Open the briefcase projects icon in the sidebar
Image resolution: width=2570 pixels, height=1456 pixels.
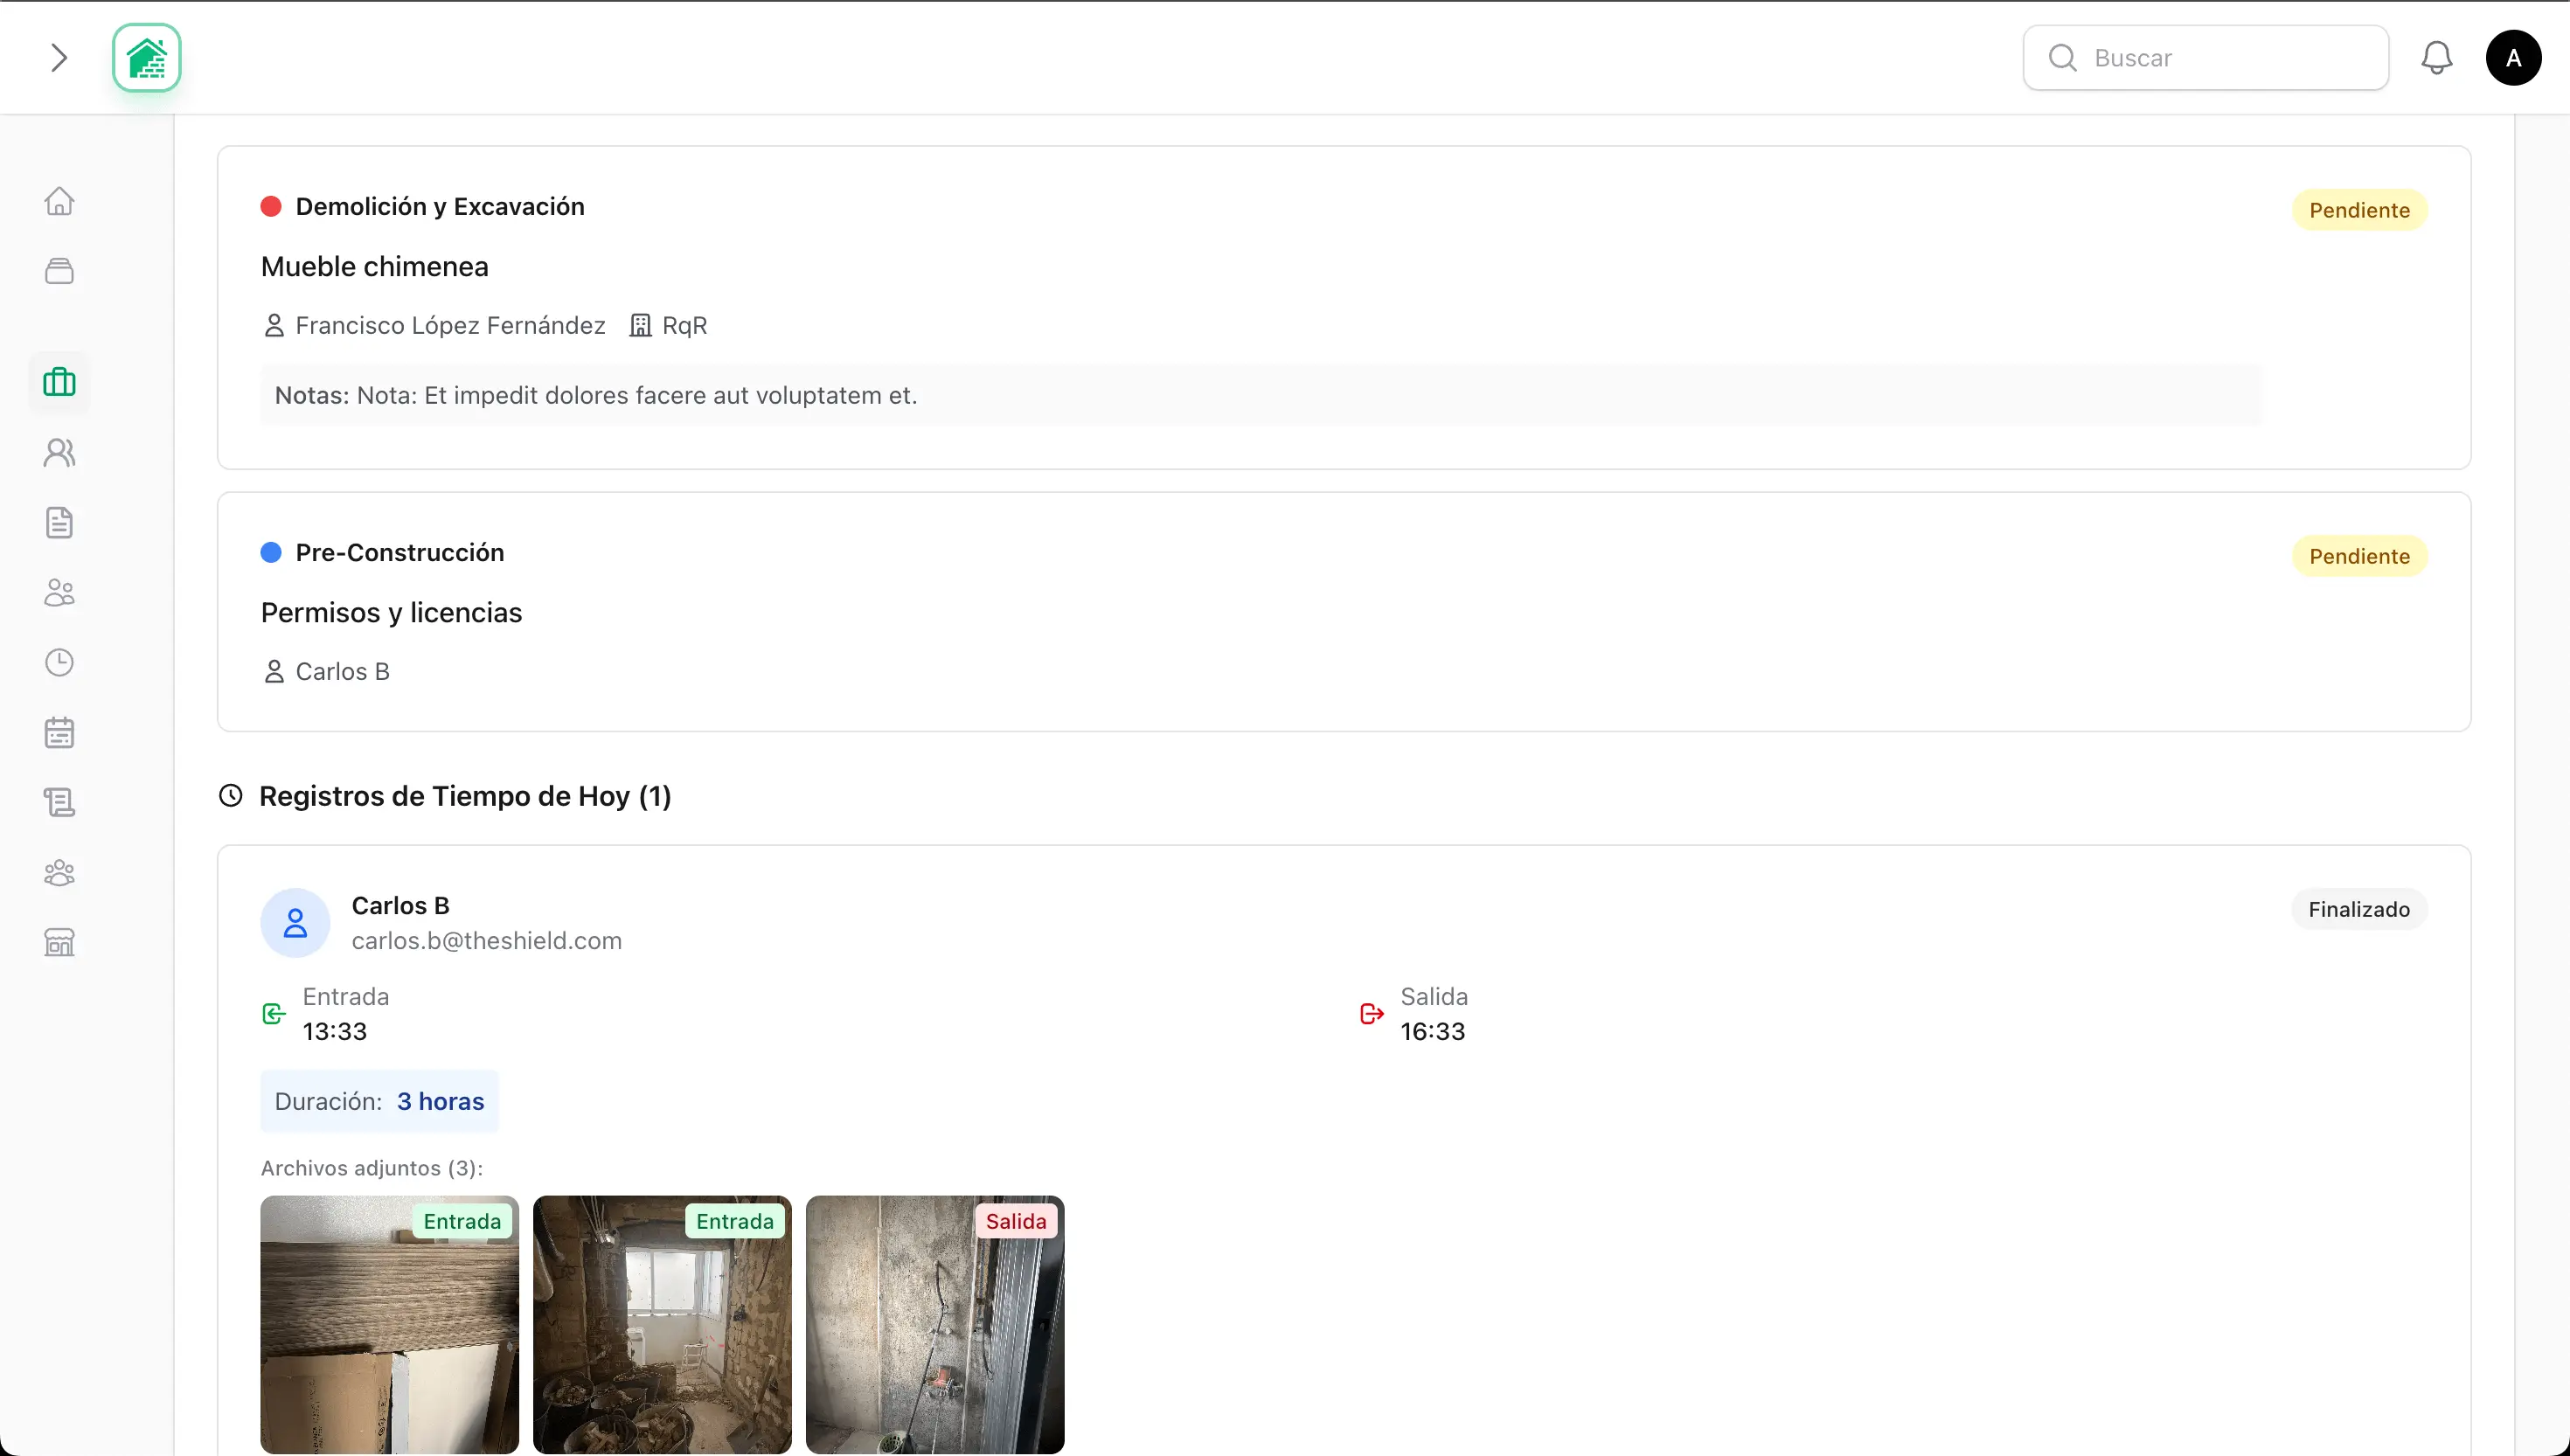[59, 381]
